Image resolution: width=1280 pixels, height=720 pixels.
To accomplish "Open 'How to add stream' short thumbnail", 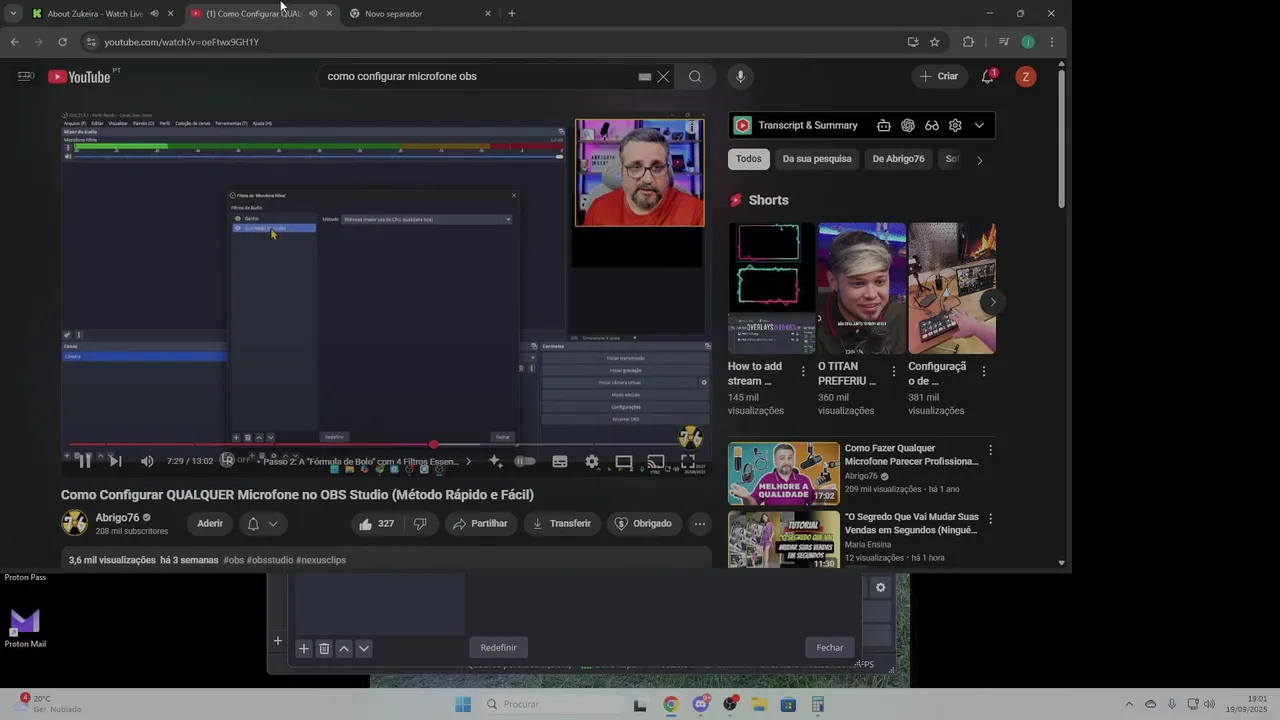I will coord(771,288).
